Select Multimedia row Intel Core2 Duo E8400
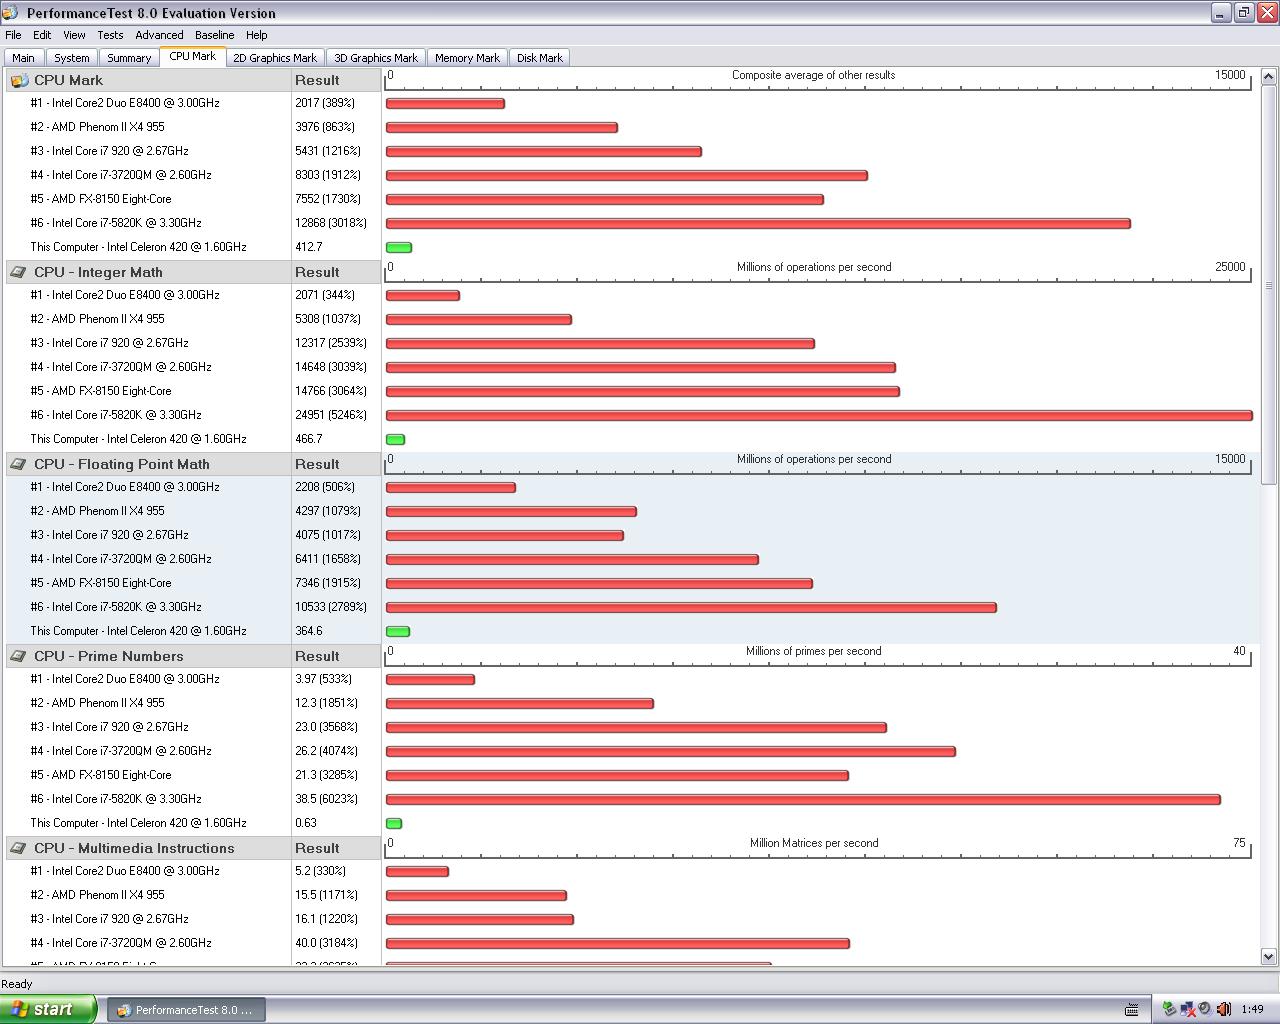This screenshot has width=1280, height=1024. pyautogui.click(x=125, y=871)
